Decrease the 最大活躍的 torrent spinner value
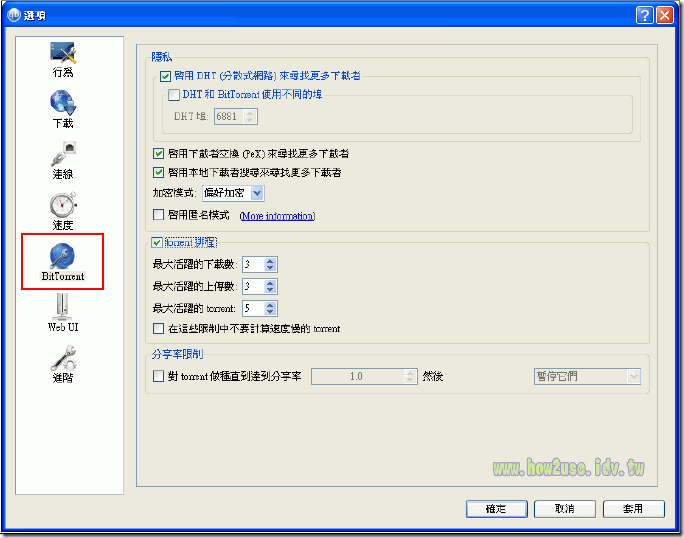 coord(271,314)
